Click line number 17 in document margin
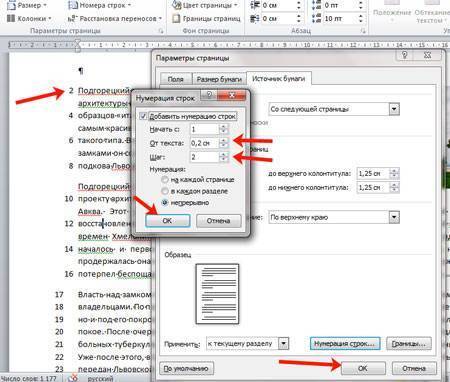Image resolution: width=450 pixels, height=382 pixels. (x=59, y=294)
